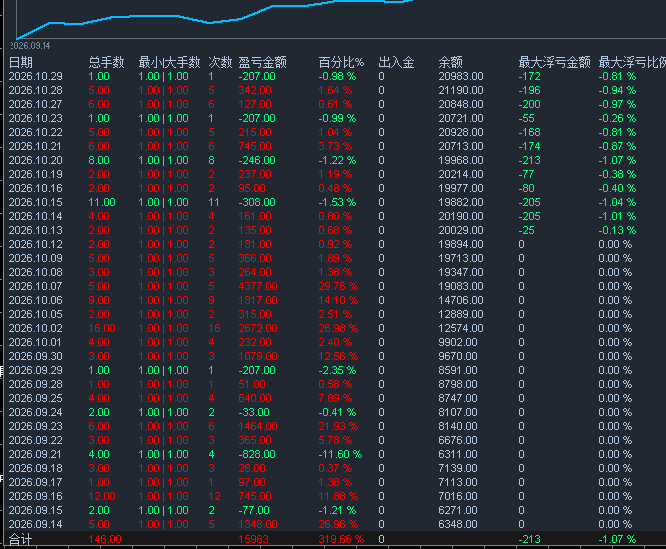
Task: Click percentage 29.76 %
Action: [338, 287]
